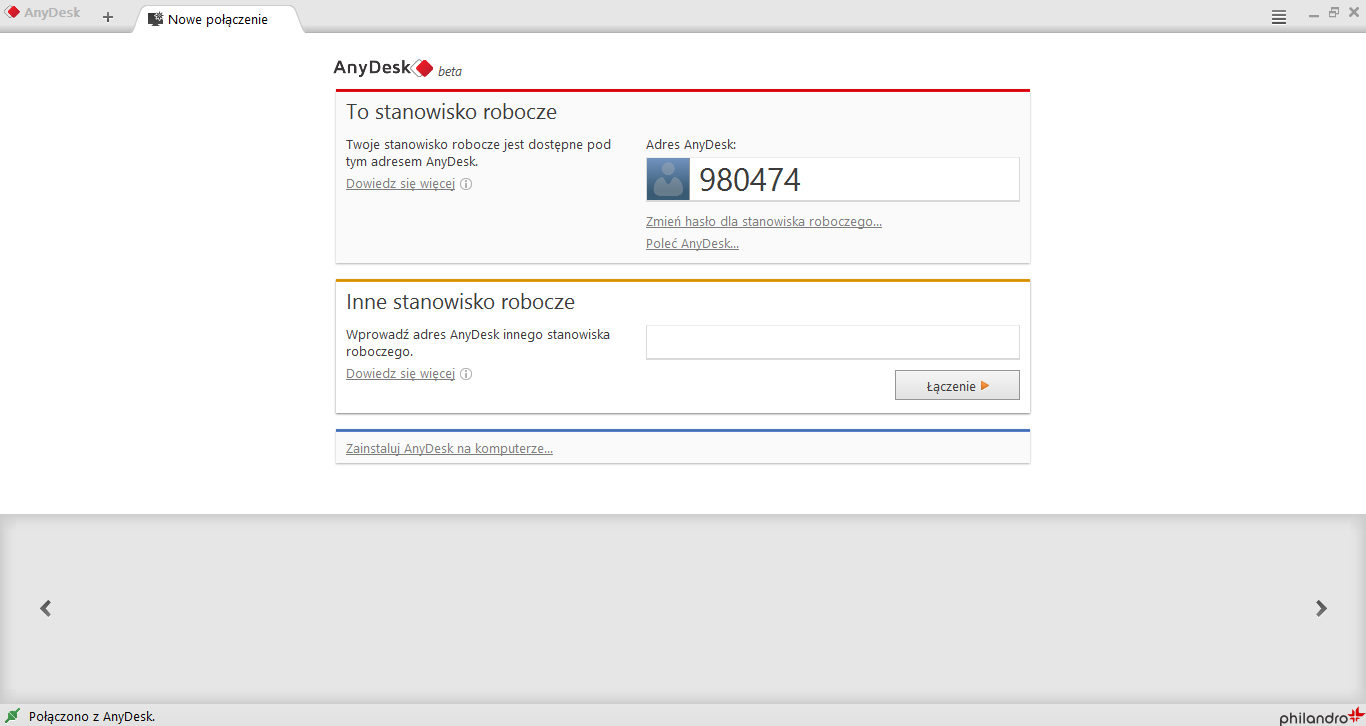The height and width of the screenshot is (726, 1366).
Task: Click the philandro logo in status bar
Action: coord(1321,717)
